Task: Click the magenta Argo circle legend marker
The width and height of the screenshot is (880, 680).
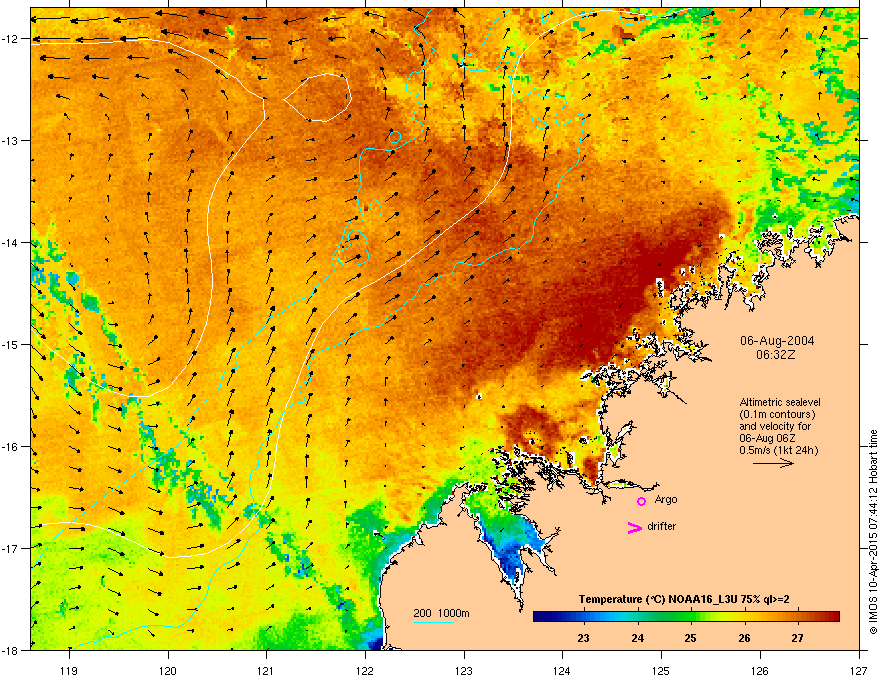Action: pos(641,501)
